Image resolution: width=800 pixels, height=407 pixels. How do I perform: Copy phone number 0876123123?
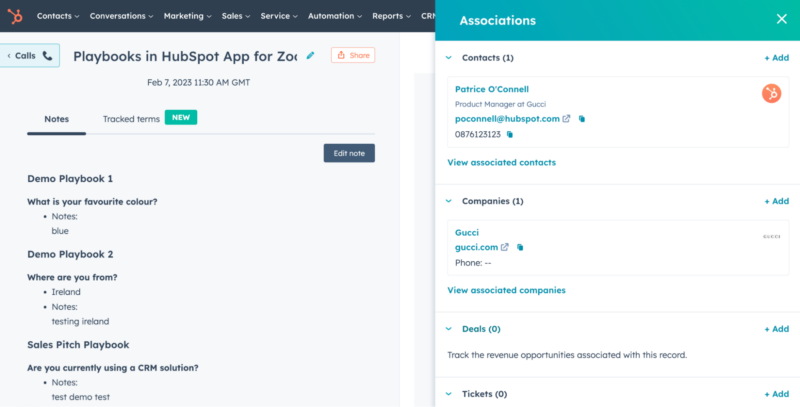(x=510, y=135)
